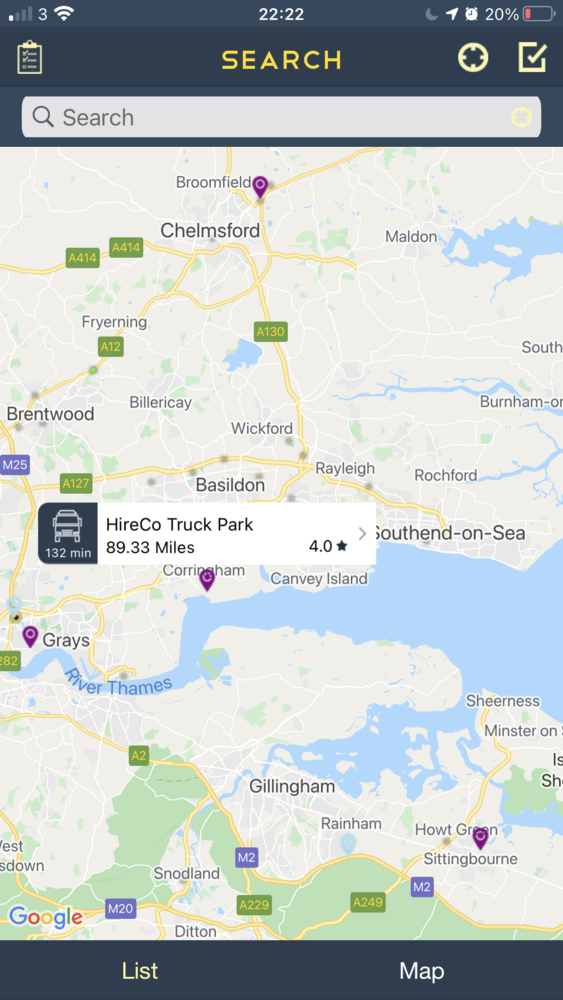Tap the 4.0 star rating
Viewport: 563px width, 1000px height.
(x=328, y=547)
